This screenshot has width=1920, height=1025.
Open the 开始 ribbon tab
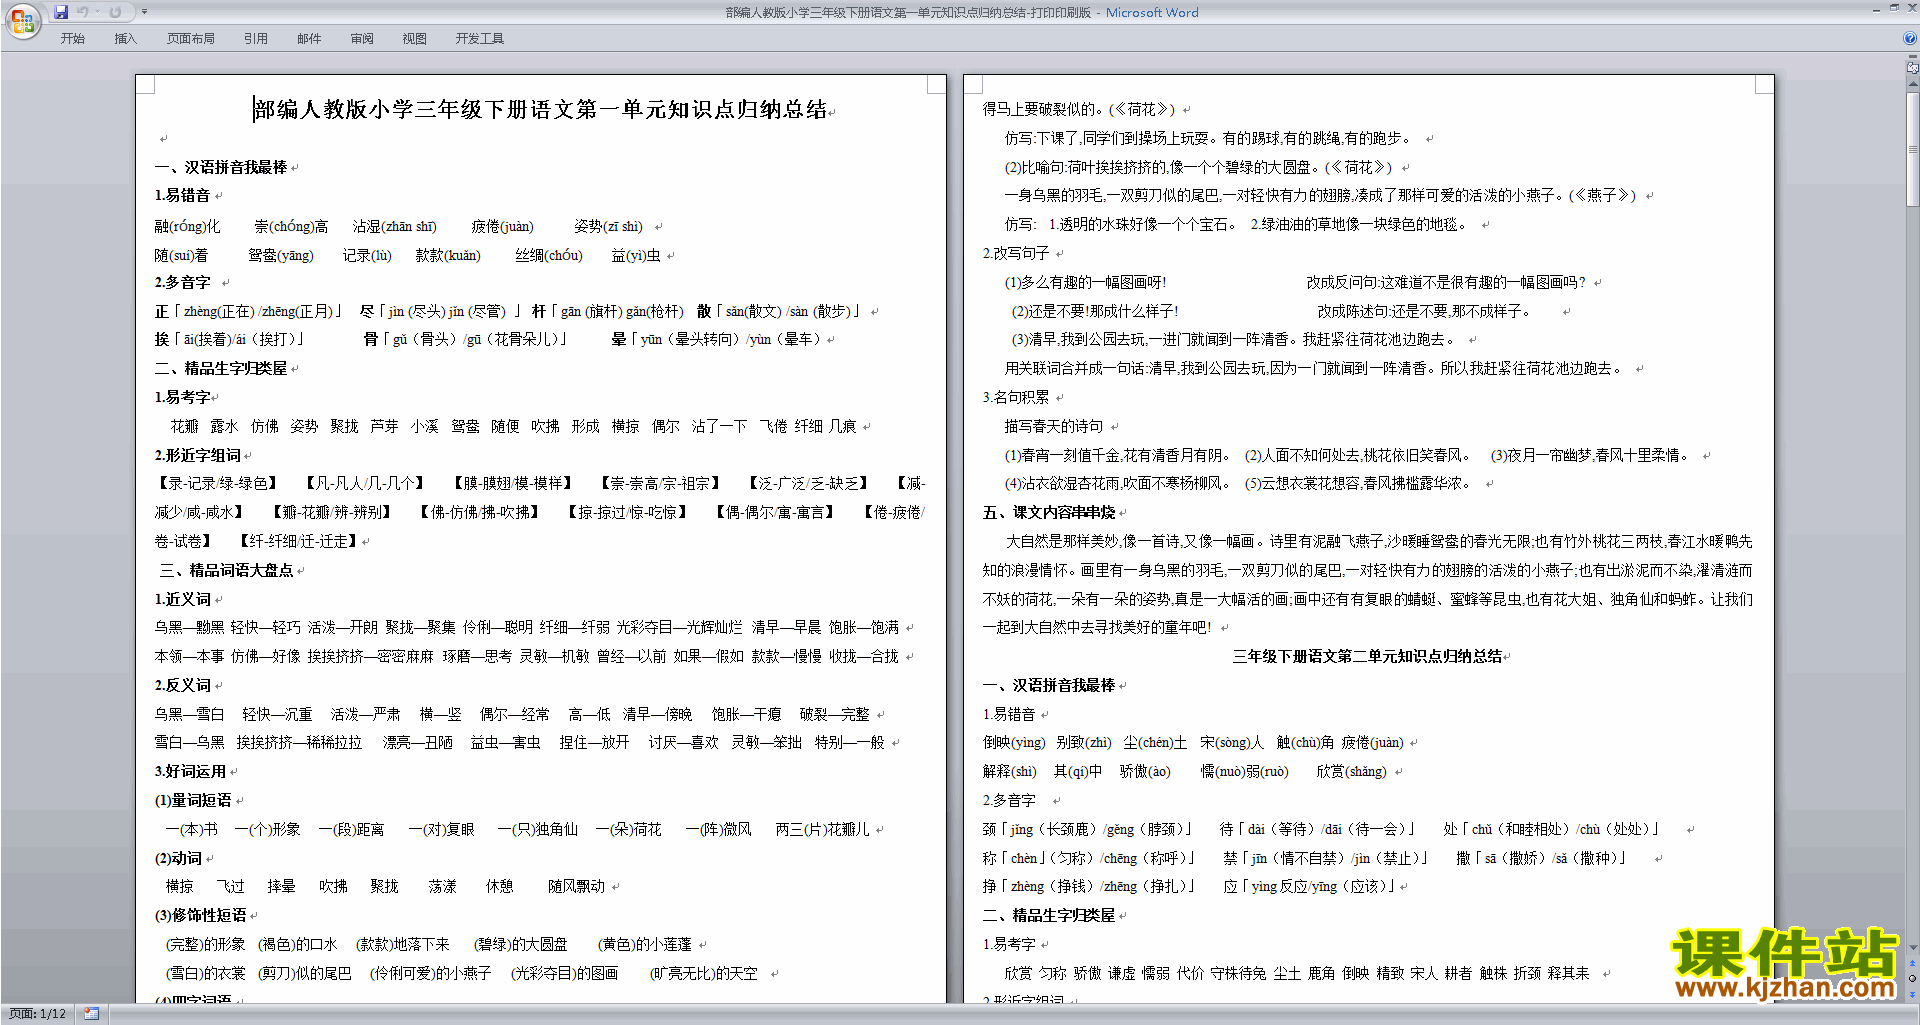click(73, 39)
